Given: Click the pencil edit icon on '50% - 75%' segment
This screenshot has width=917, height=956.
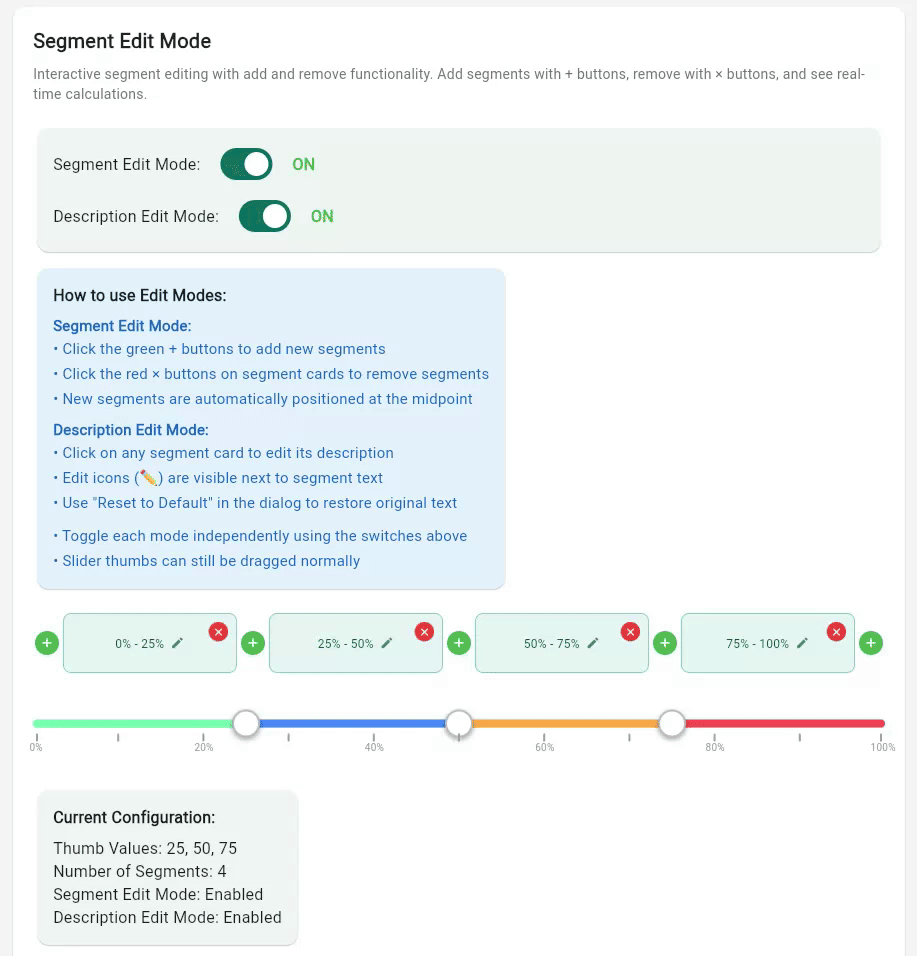Looking at the screenshot, I should tap(594, 643).
